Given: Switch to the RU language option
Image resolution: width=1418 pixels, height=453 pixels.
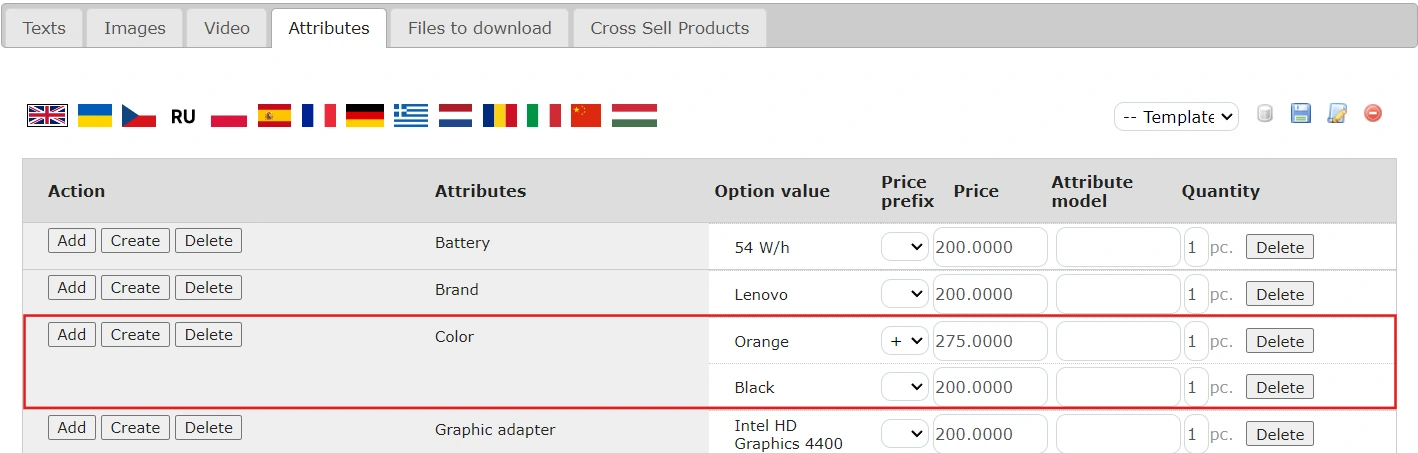Looking at the screenshot, I should [183, 117].
